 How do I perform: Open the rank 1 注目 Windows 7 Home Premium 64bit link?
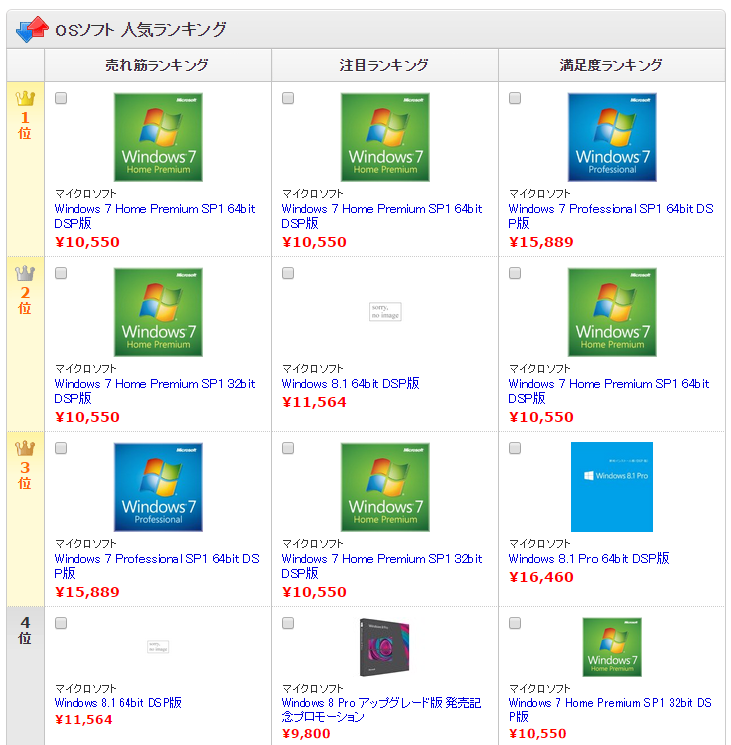click(x=382, y=216)
